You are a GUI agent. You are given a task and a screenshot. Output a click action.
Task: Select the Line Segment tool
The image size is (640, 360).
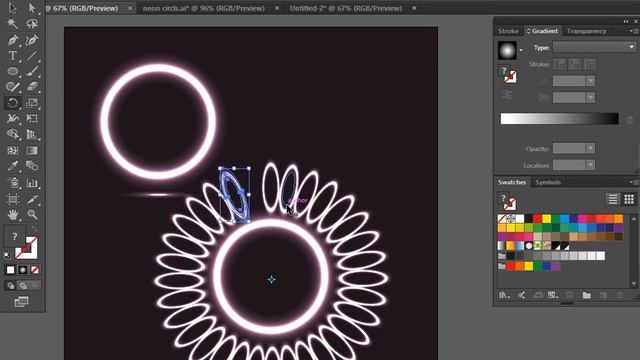(x=32, y=55)
